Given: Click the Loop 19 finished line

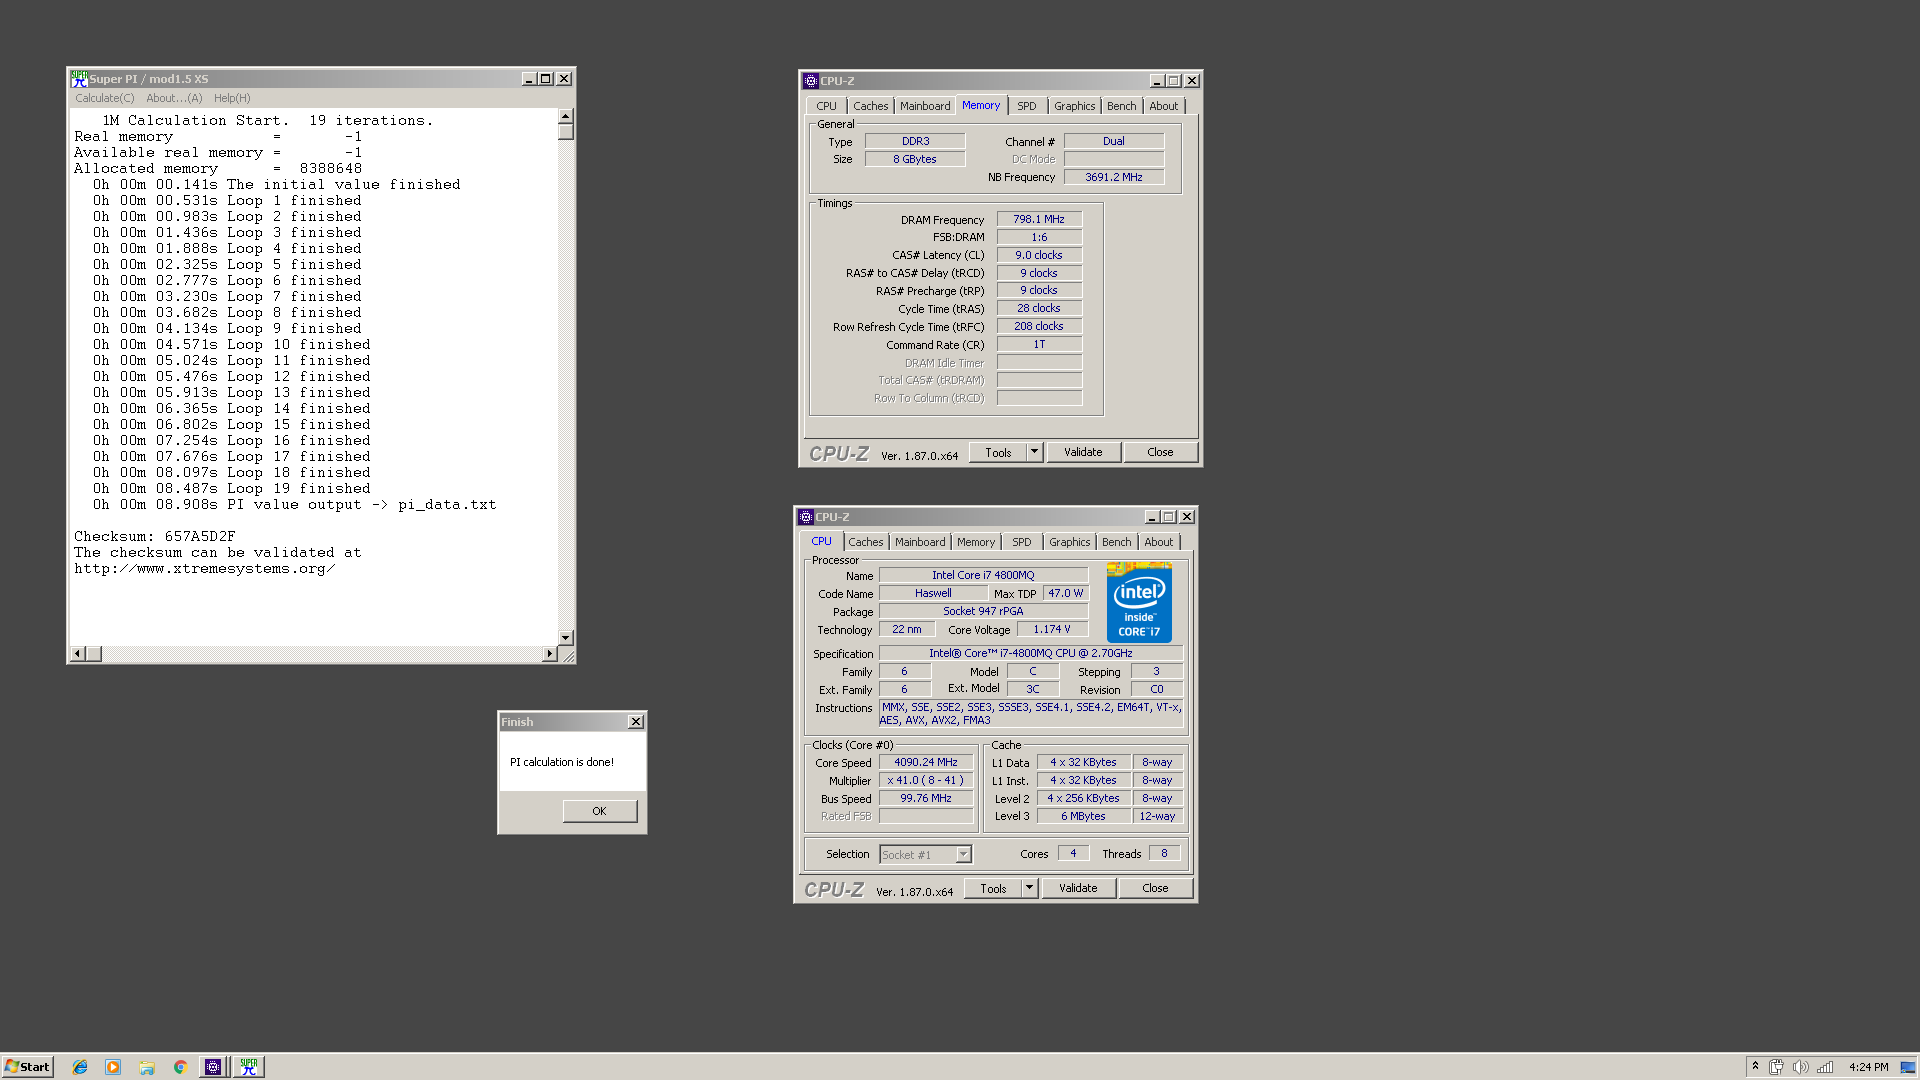Looking at the screenshot, I should pyautogui.click(x=232, y=489).
